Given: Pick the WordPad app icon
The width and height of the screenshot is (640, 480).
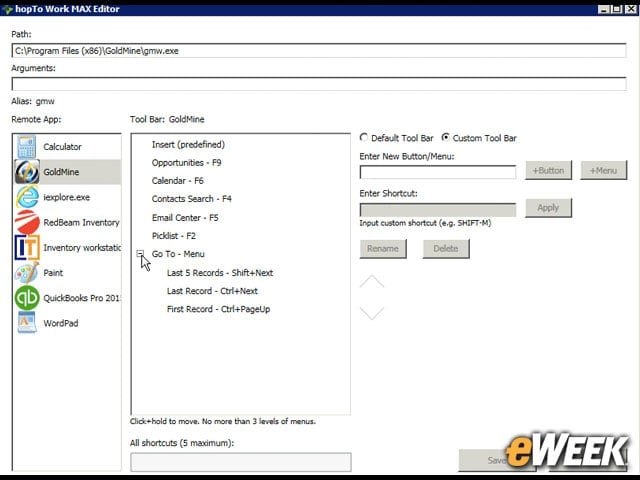Looking at the screenshot, I should [x=27, y=323].
